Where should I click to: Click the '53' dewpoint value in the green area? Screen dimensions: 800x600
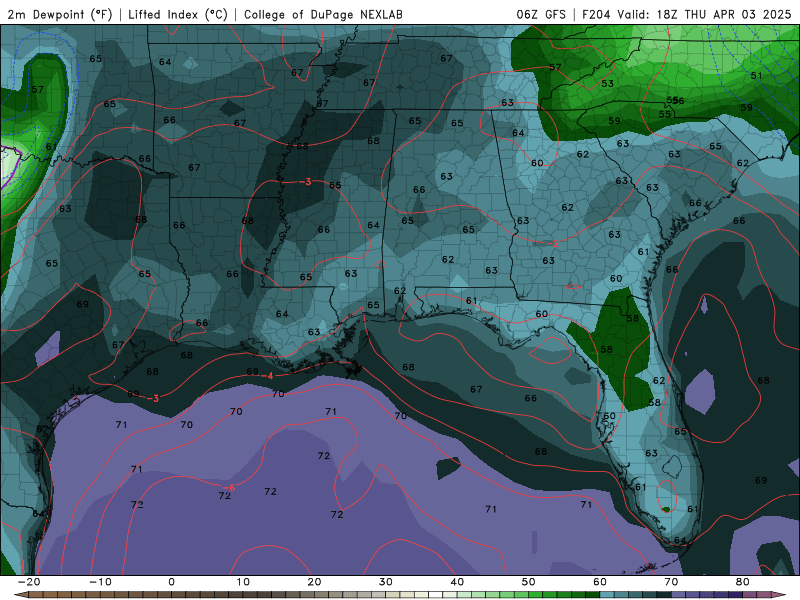pyautogui.click(x=607, y=84)
